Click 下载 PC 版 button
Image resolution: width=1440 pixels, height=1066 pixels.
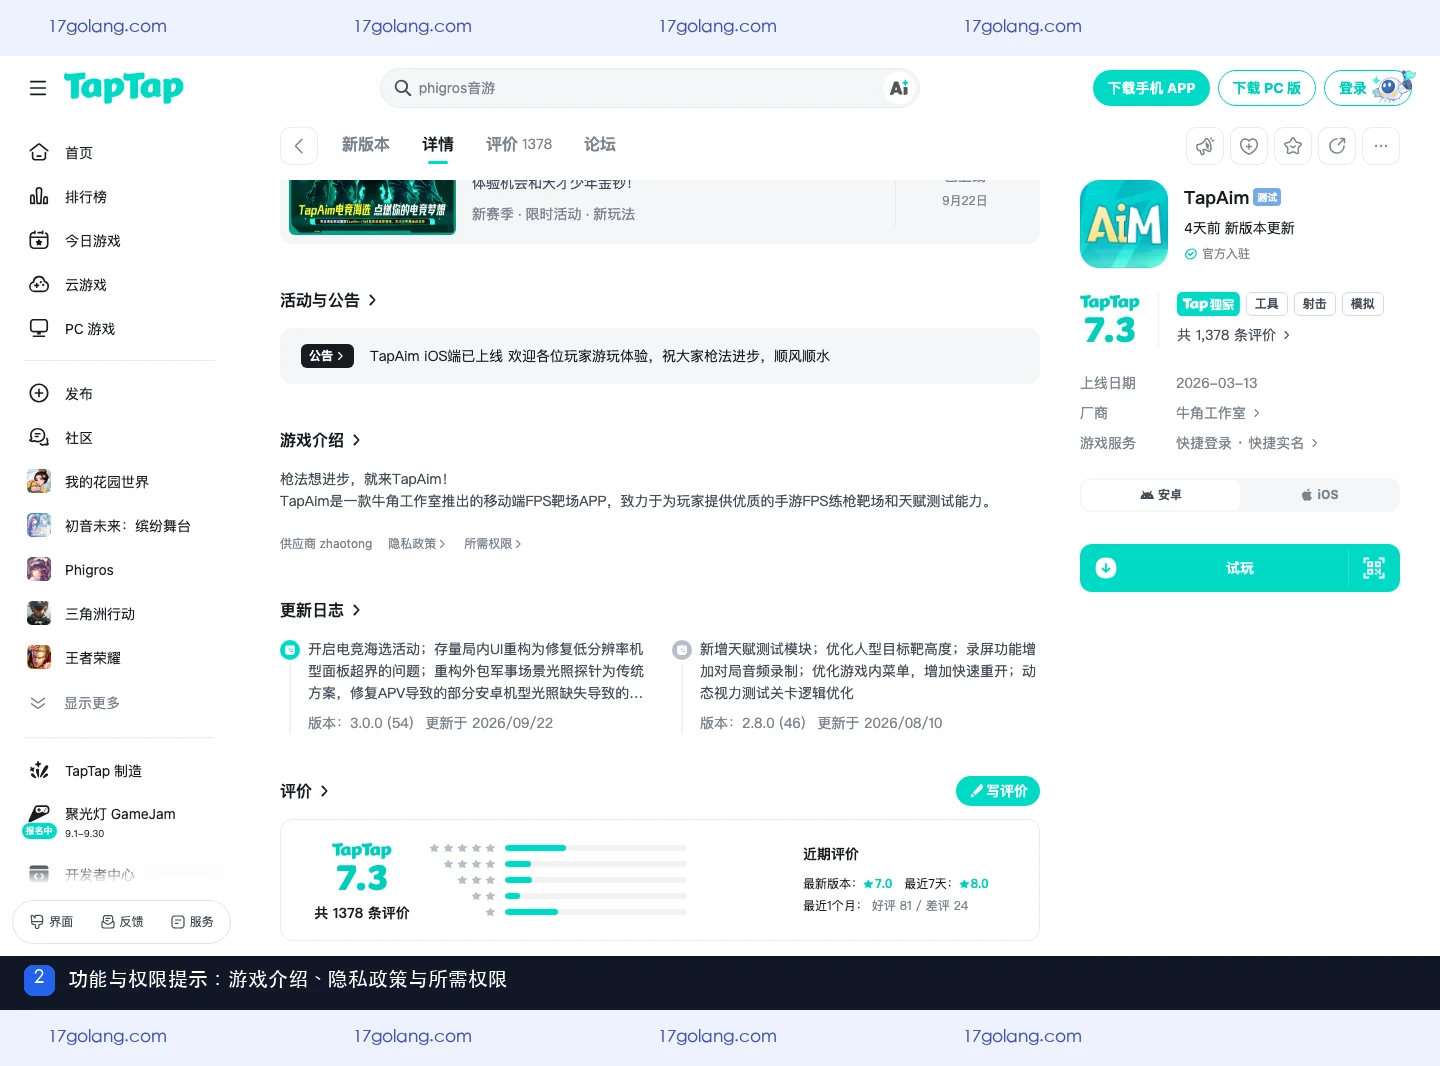tap(1266, 88)
